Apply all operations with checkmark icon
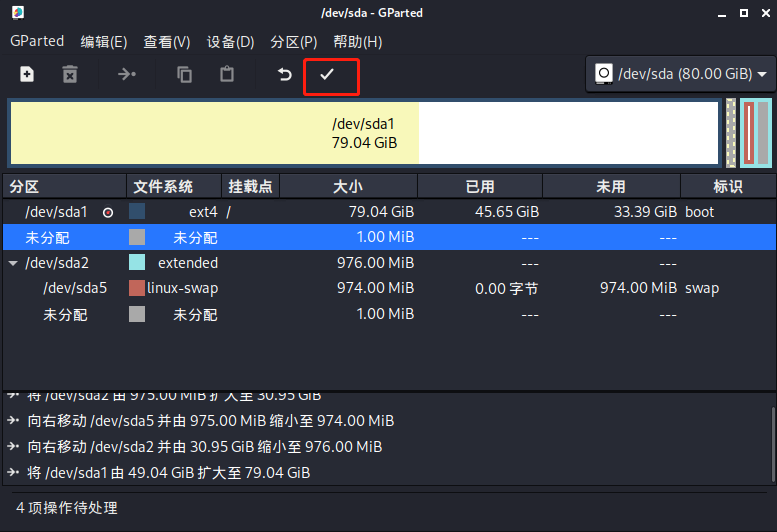The width and height of the screenshot is (777, 532). click(x=327, y=74)
